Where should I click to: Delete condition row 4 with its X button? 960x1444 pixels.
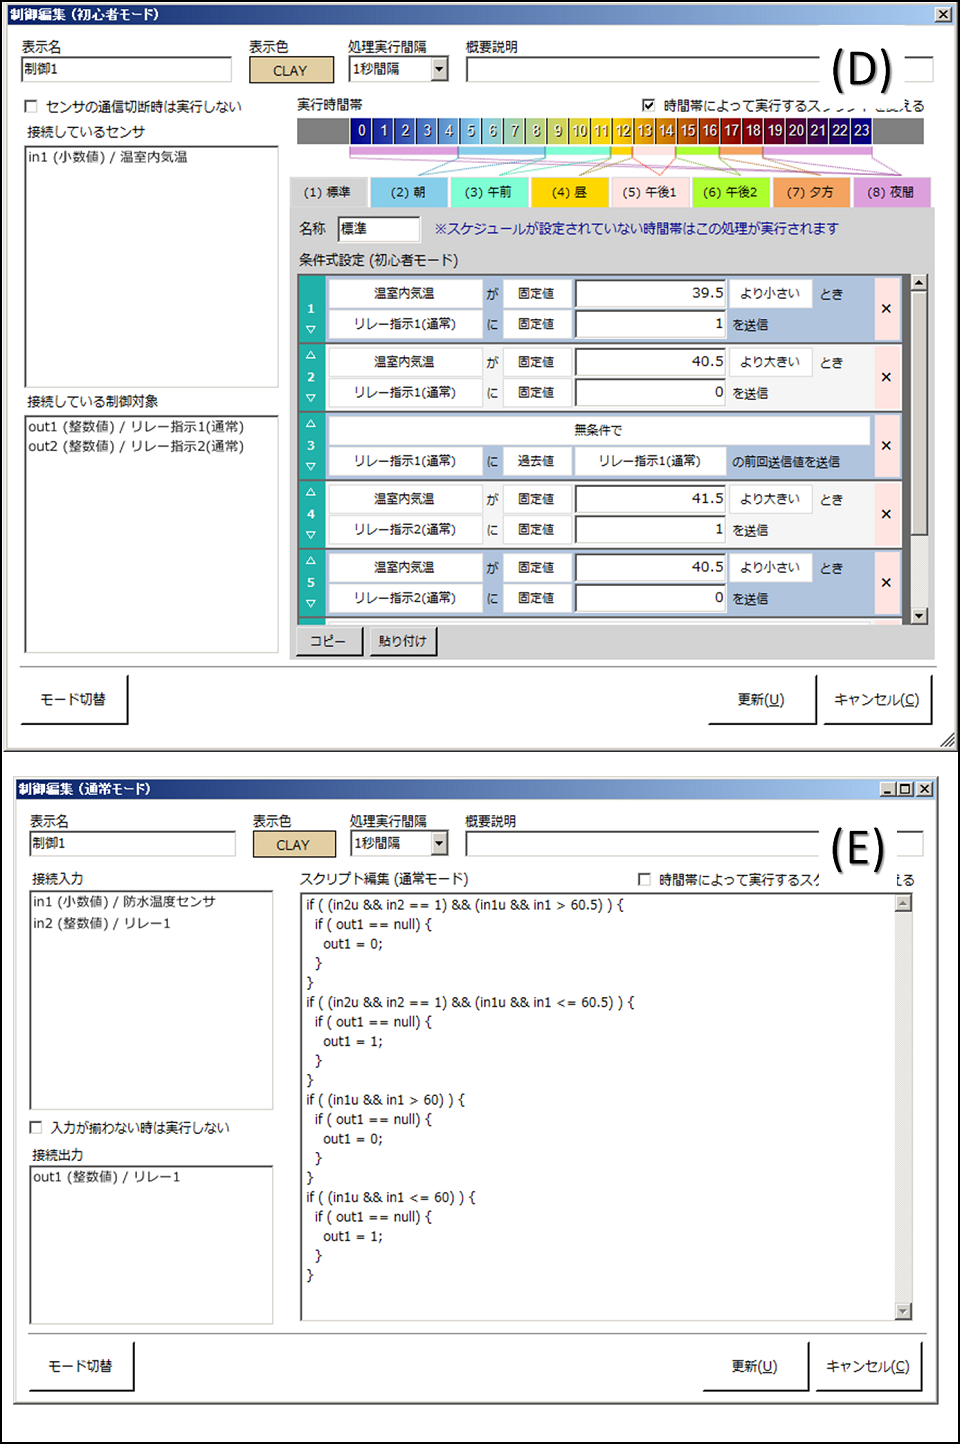pos(886,514)
